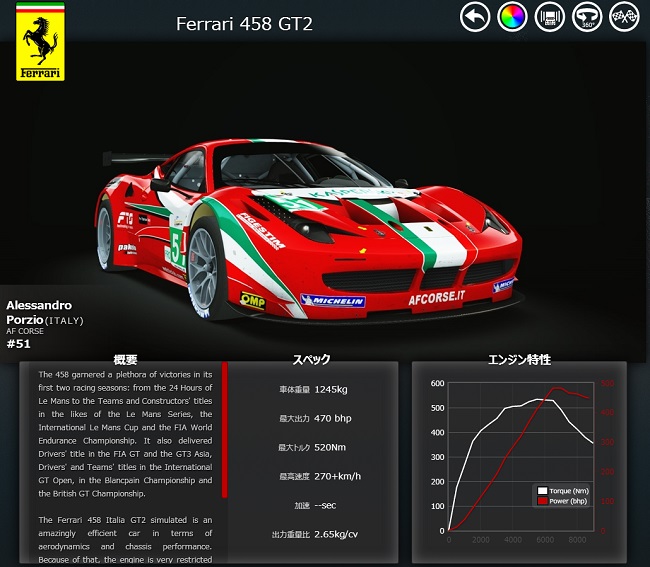Open the car setup icon
The width and height of the screenshot is (650, 567).
coord(550,17)
